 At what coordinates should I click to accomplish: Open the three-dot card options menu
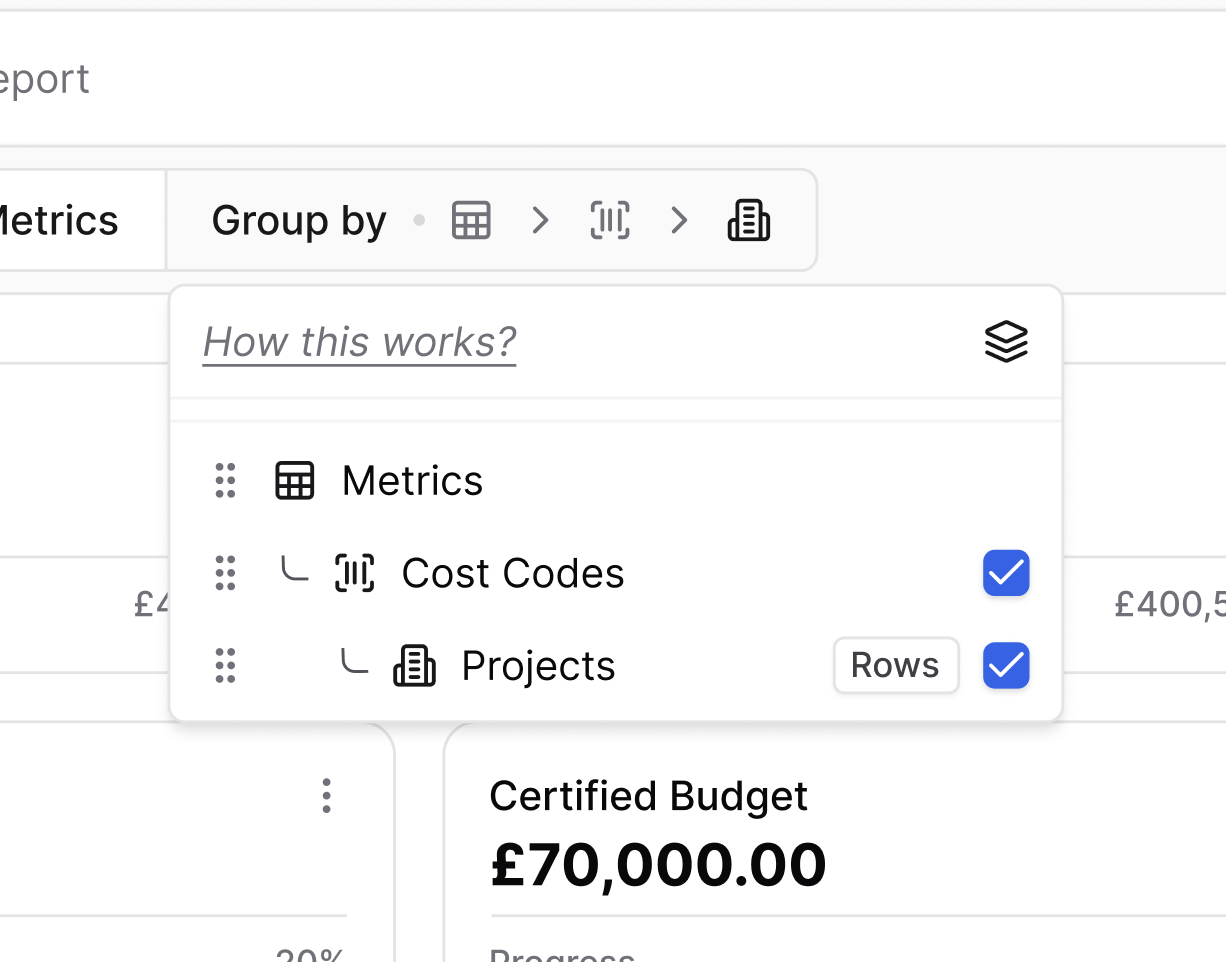326,796
